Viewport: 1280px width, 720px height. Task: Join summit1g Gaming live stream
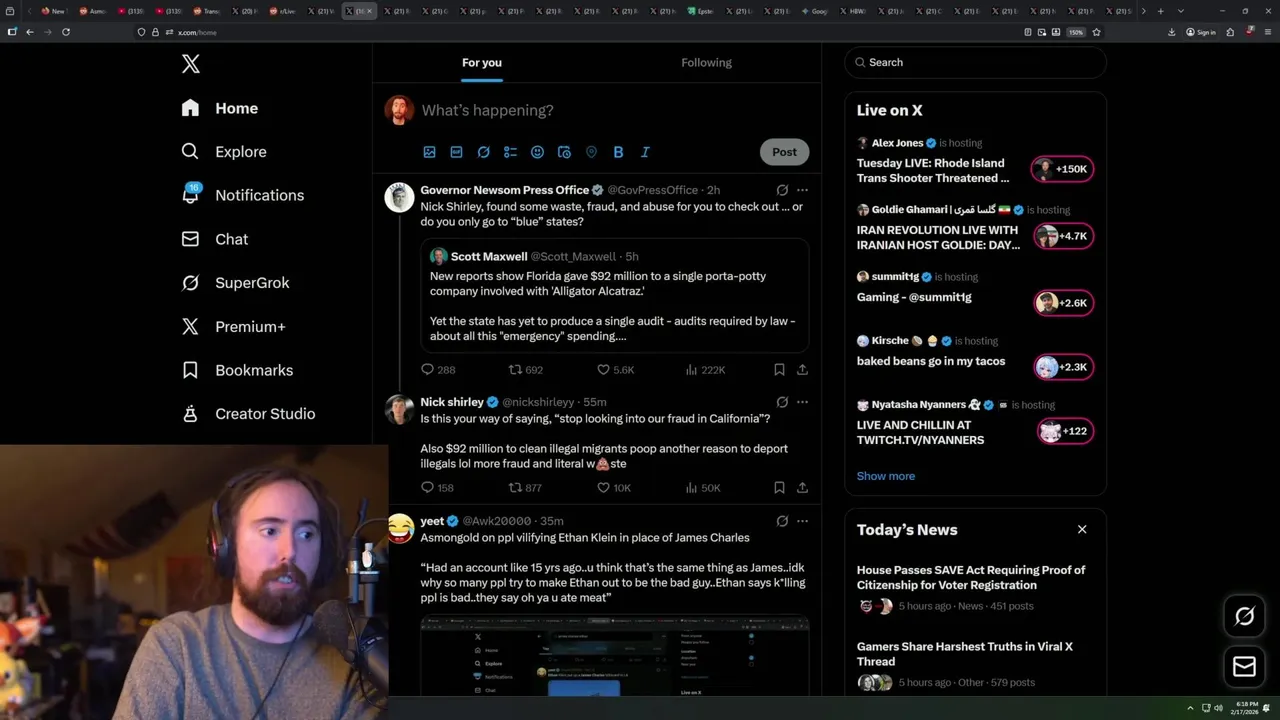coord(1063,303)
